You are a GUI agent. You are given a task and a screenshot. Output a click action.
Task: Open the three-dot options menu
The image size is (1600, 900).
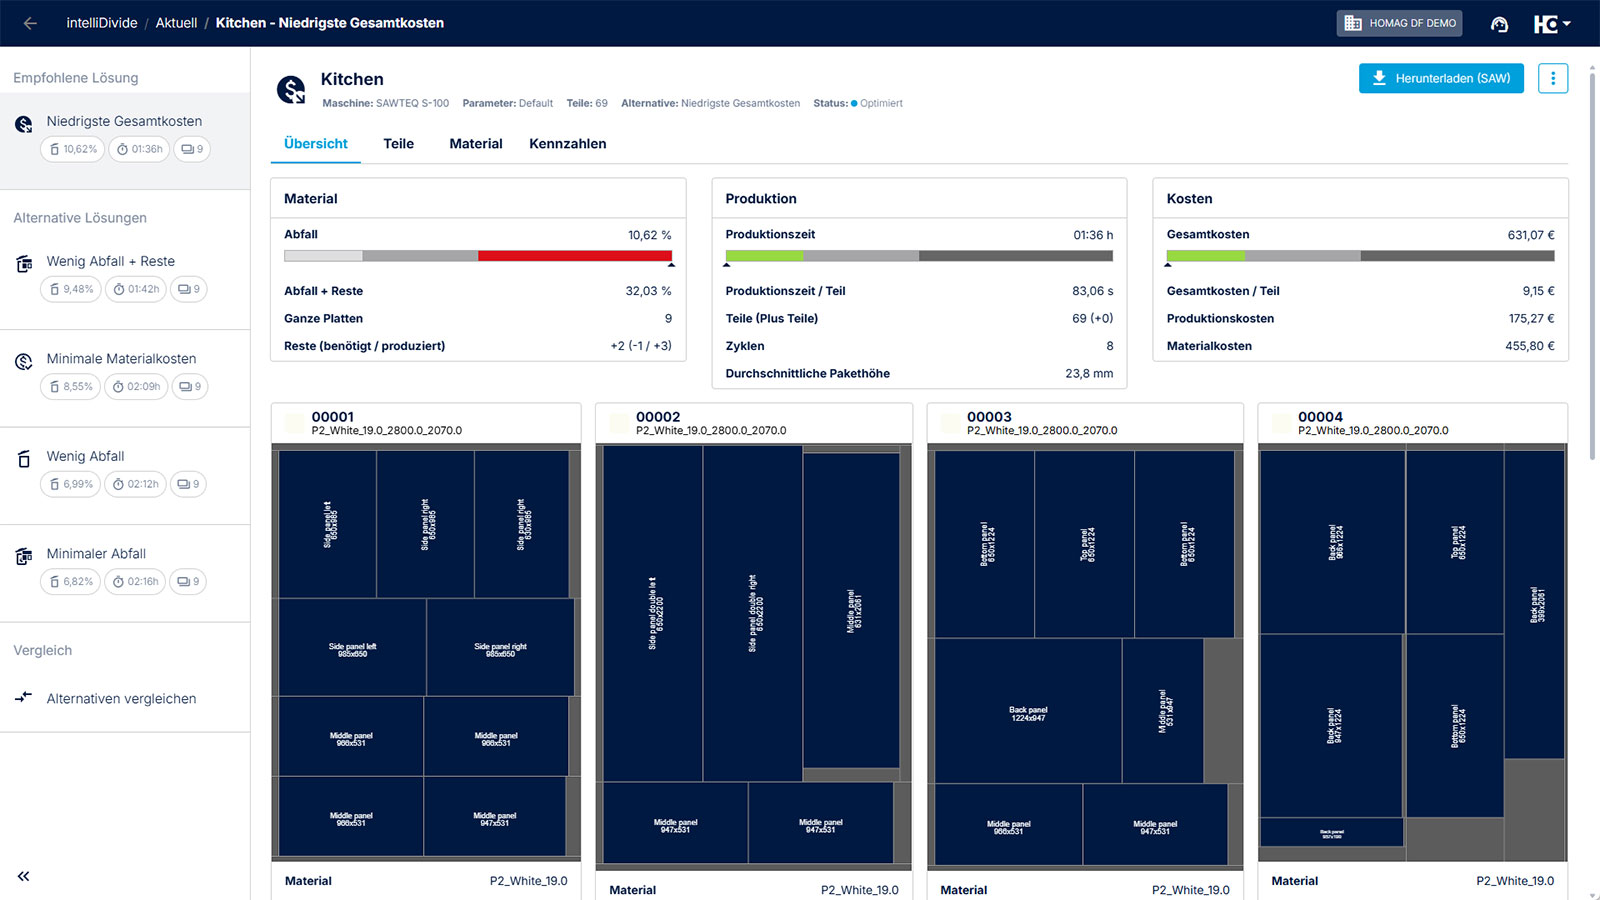pos(1552,78)
